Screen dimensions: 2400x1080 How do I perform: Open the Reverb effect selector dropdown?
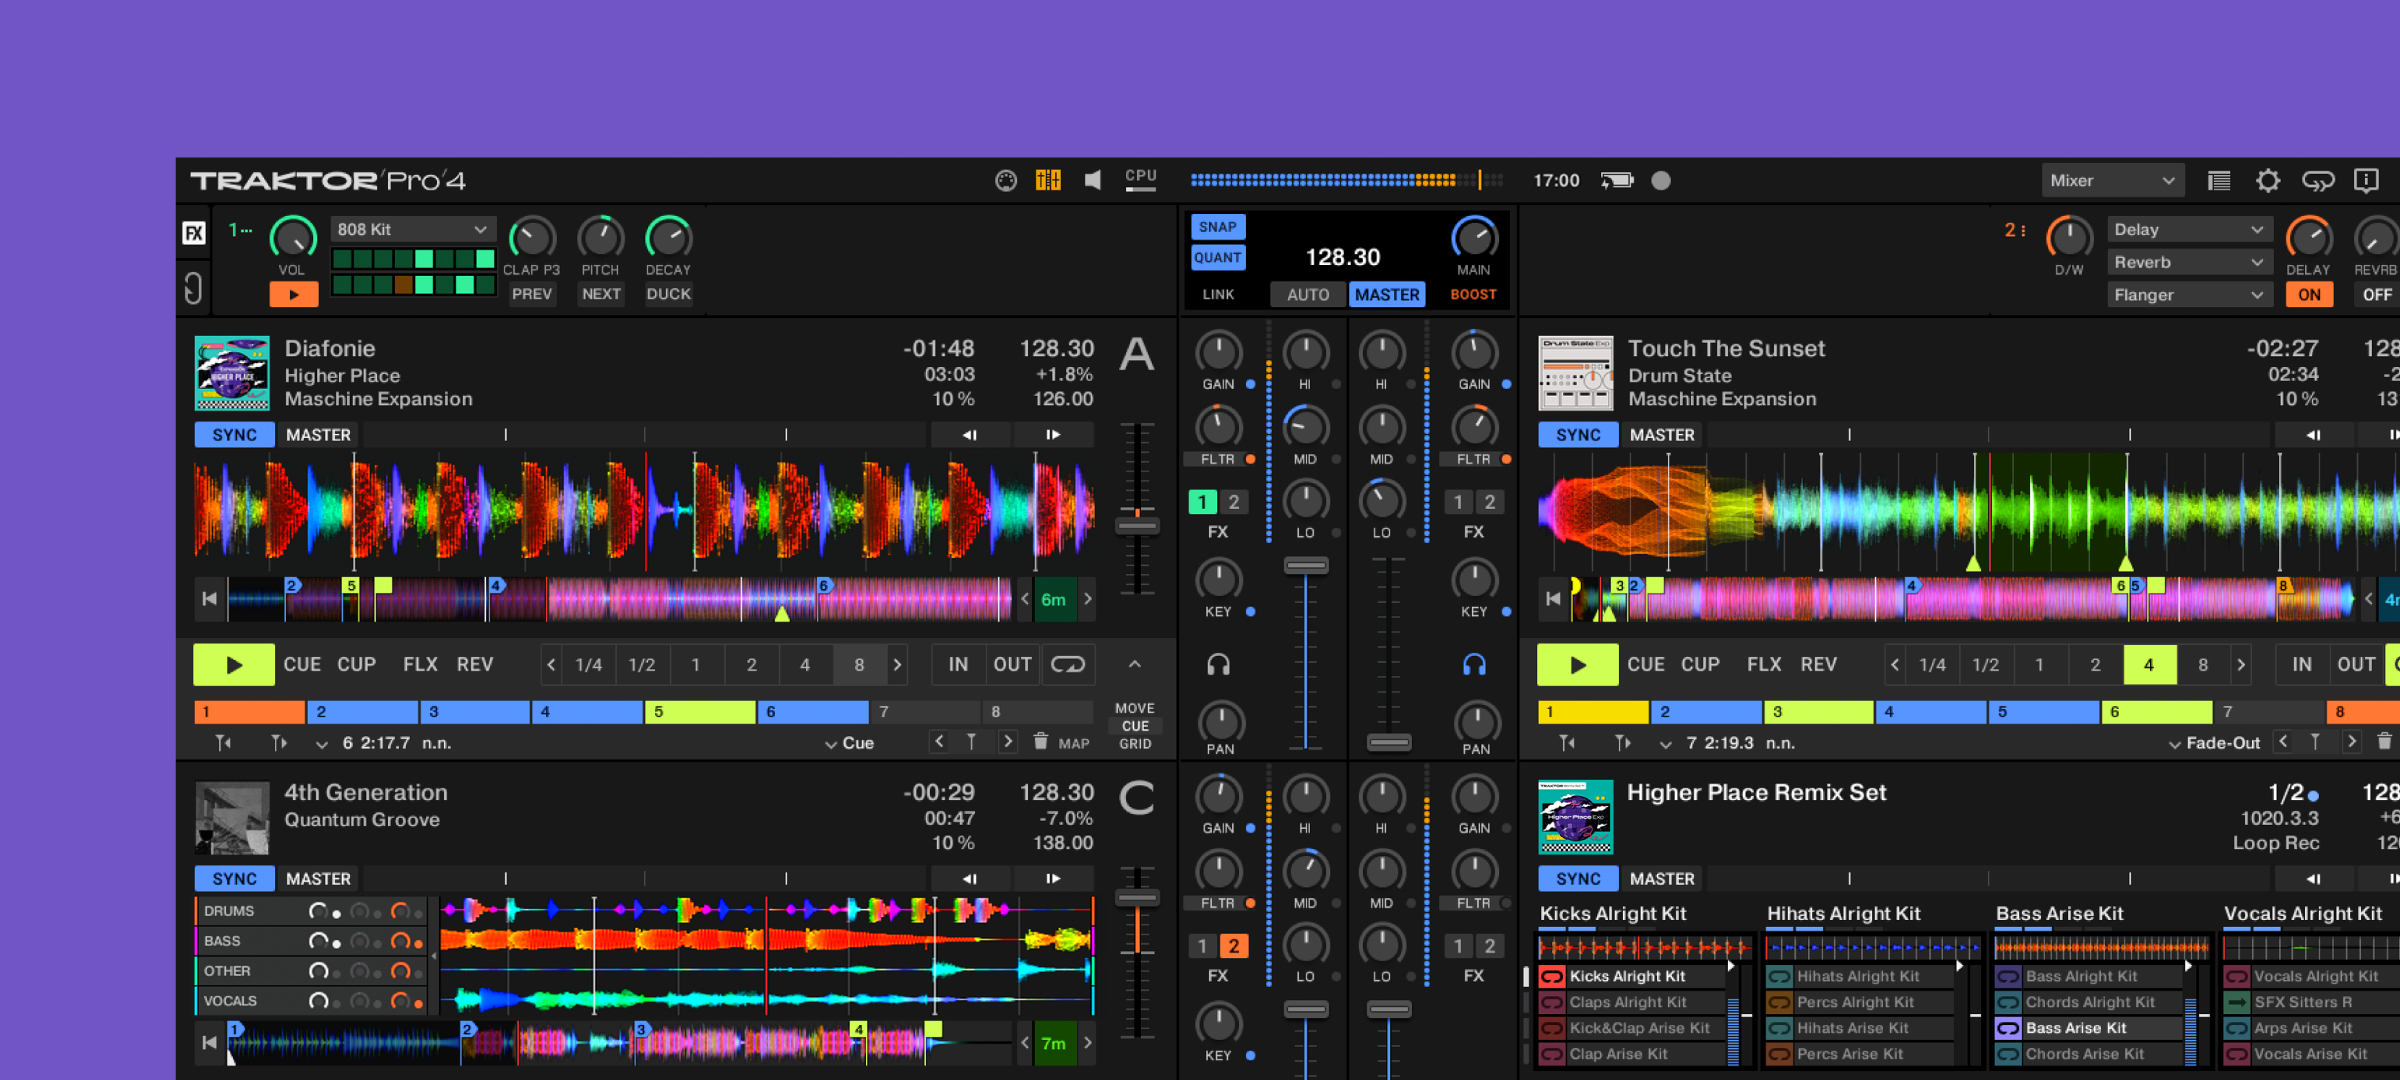(x=2189, y=263)
